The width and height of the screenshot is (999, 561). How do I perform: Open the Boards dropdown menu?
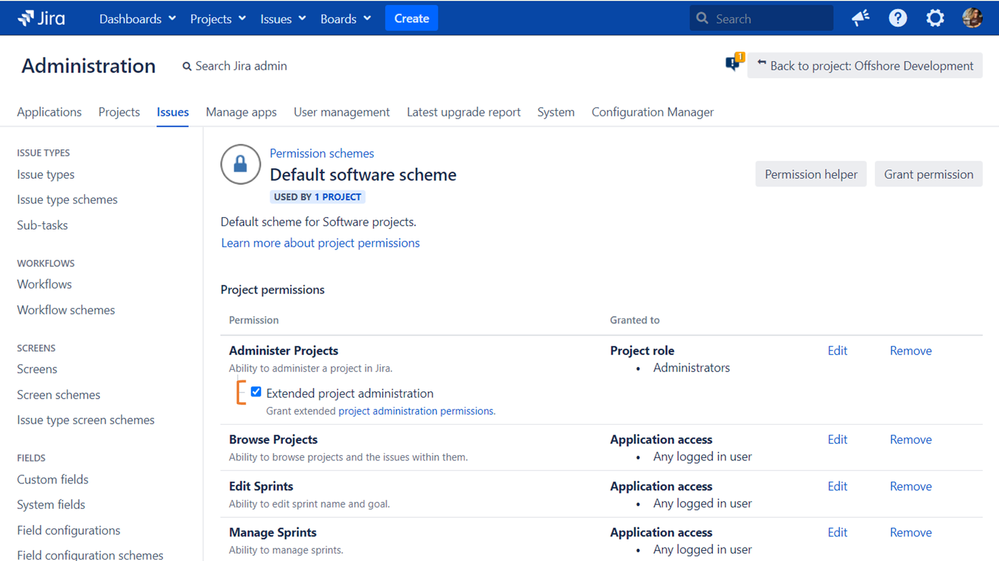345,18
